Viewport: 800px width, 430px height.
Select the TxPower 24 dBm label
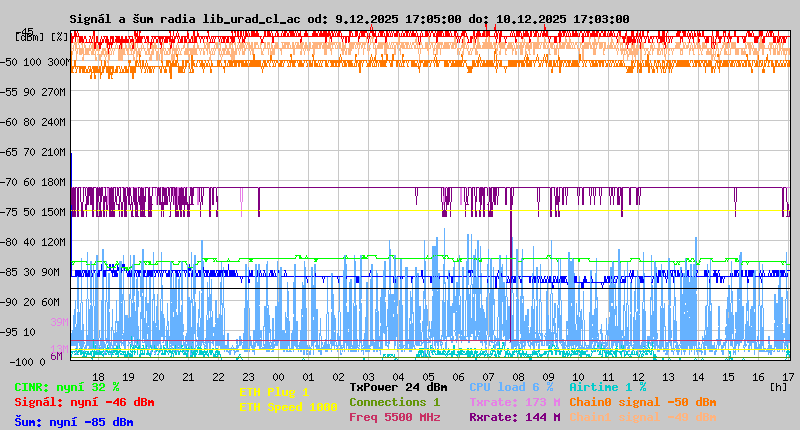(398, 386)
